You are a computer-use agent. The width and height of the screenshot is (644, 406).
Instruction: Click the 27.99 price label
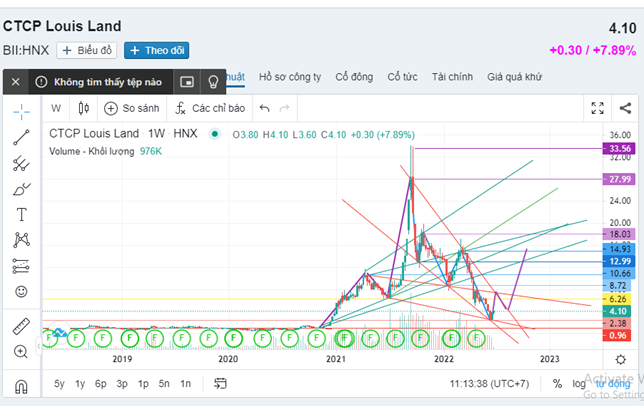coord(619,179)
